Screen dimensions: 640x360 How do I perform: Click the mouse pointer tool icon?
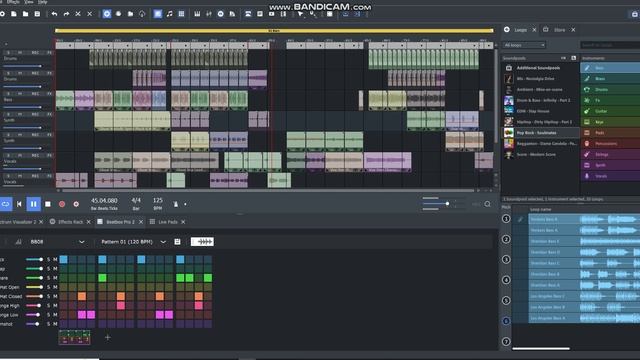[x=300, y=14]
